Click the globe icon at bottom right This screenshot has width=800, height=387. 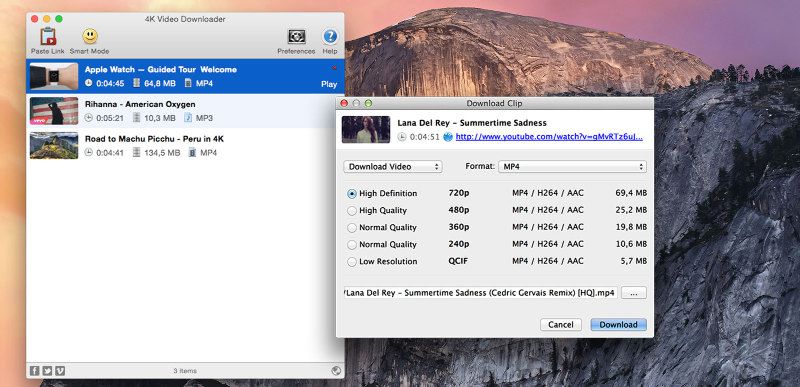point(336,371)
